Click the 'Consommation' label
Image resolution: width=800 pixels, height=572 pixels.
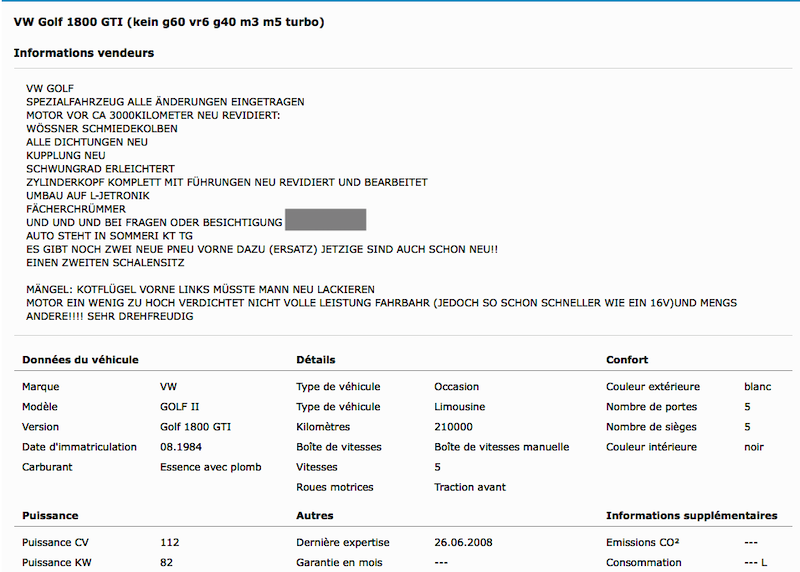pos(644,562)
